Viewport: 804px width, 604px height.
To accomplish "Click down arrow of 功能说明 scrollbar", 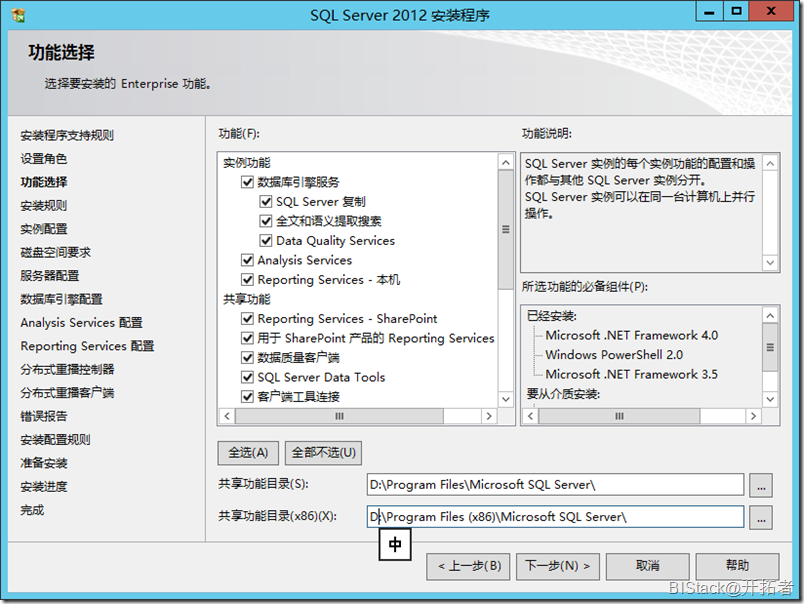I will pyautogui.click(x=770, y=263).
